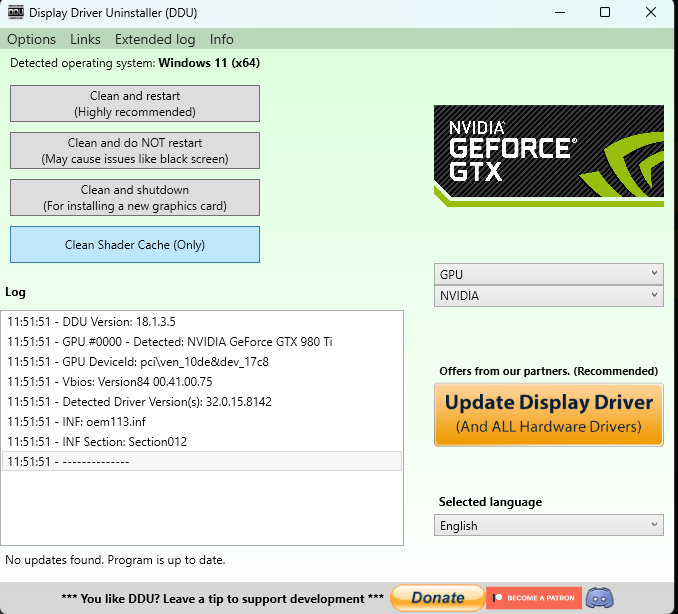Close the DDU window
Image resolution: width=678 pixels, height=614 pixels.
(x=651, y=12)
